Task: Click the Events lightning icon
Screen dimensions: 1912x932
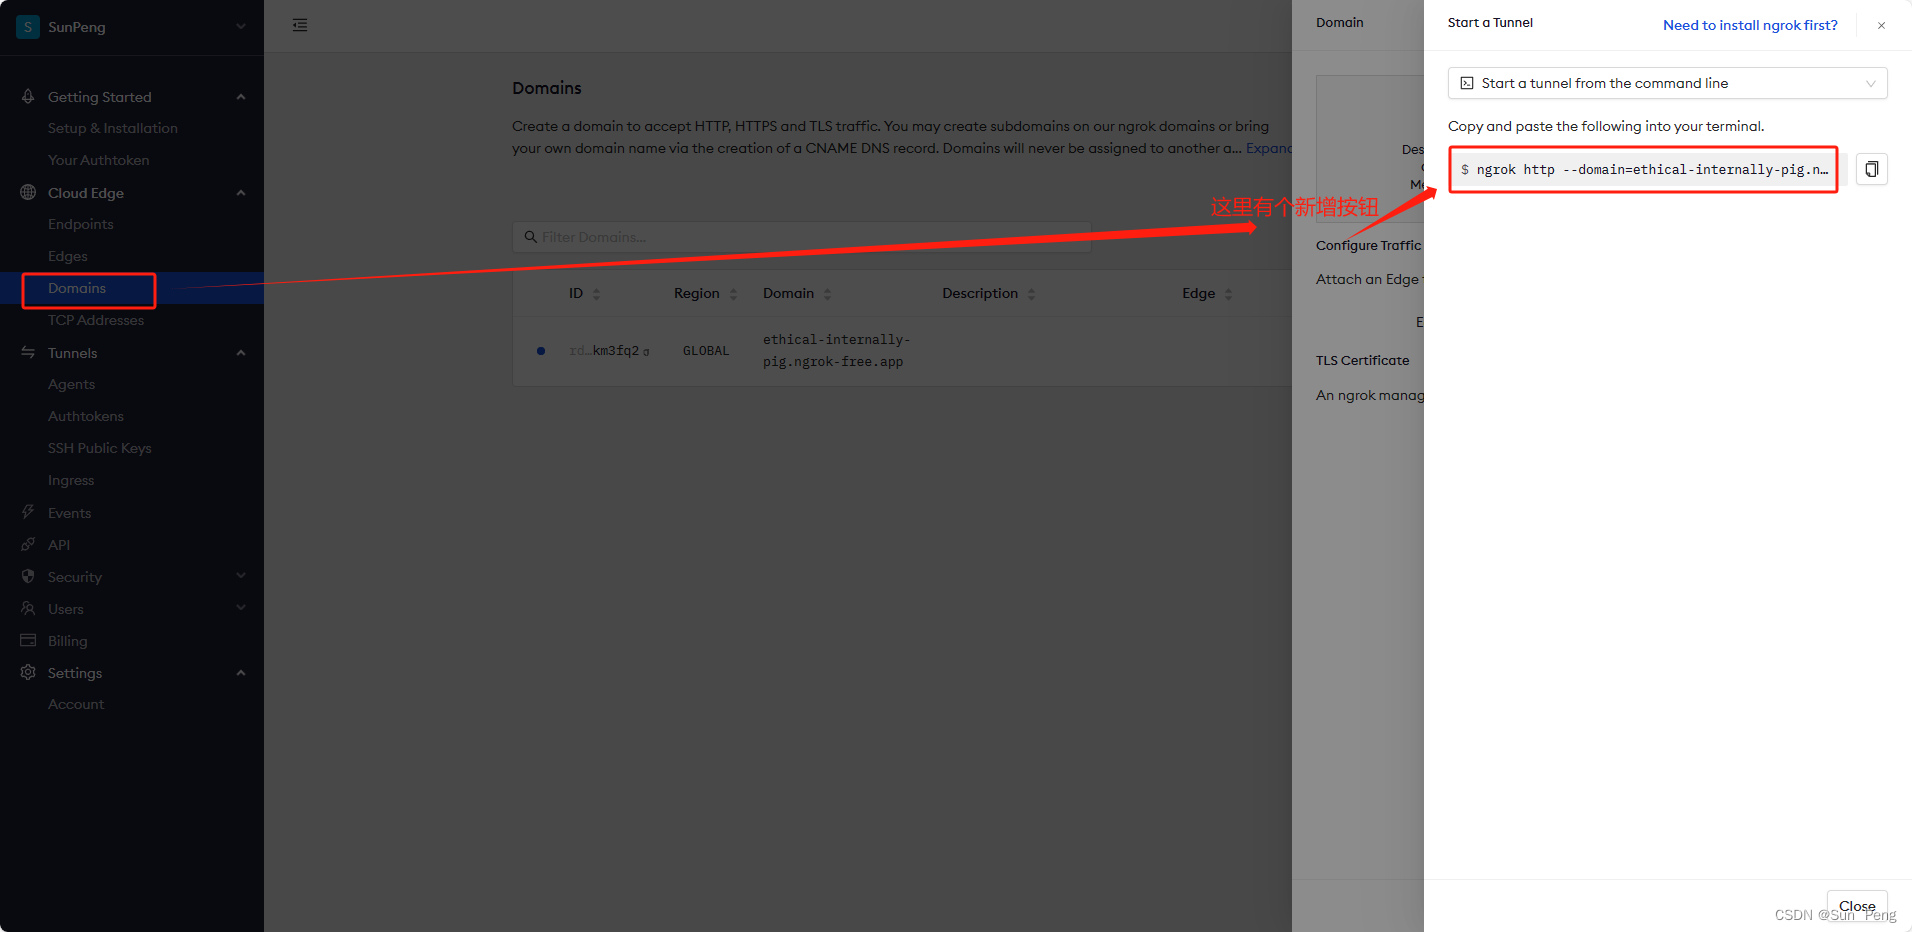Action: (x=28, y=512)
